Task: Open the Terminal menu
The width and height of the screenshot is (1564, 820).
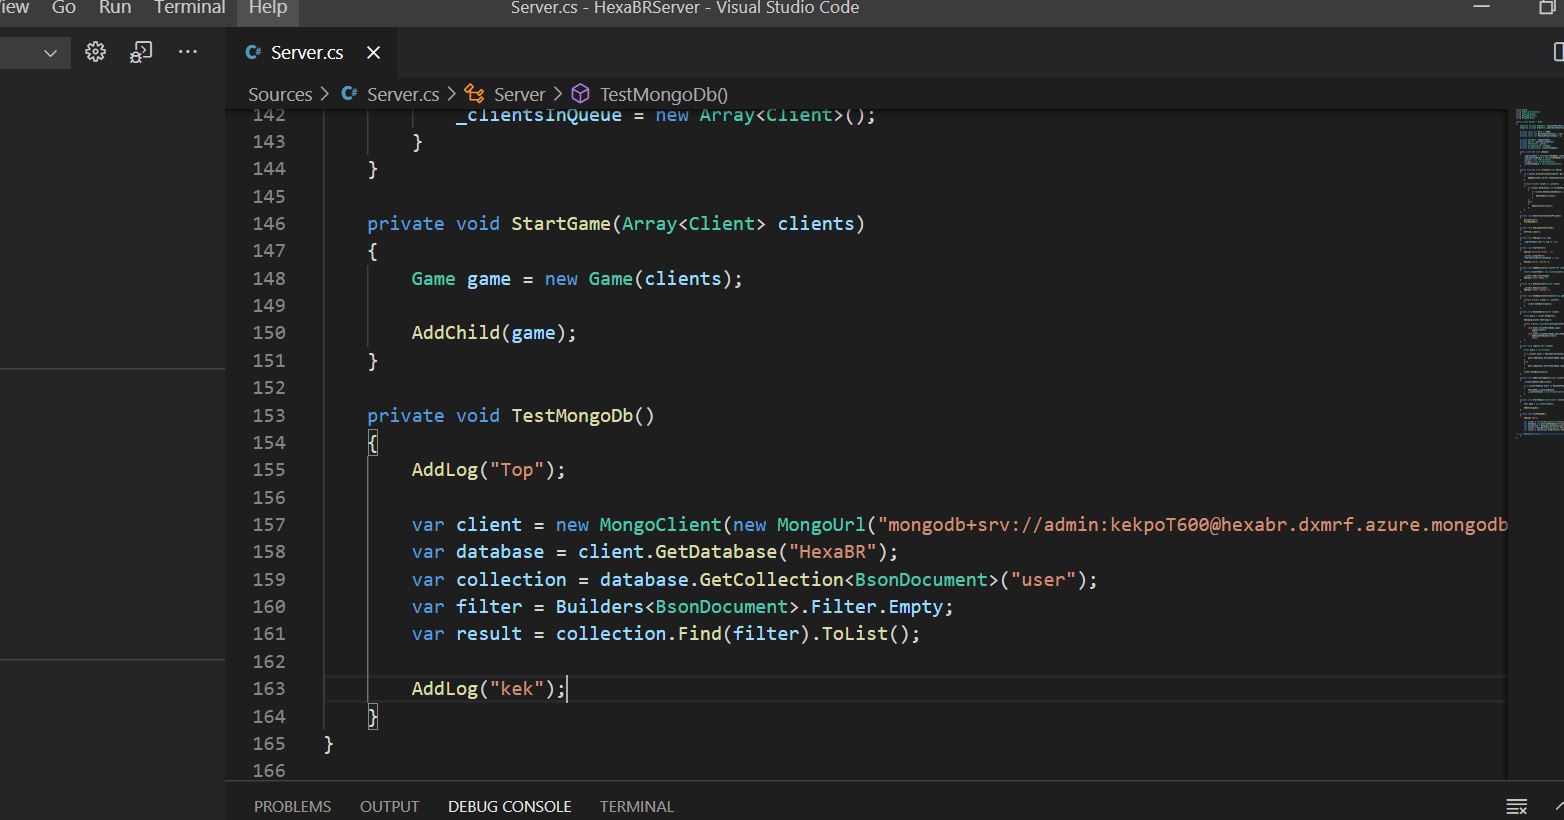Action: point(189,8)
